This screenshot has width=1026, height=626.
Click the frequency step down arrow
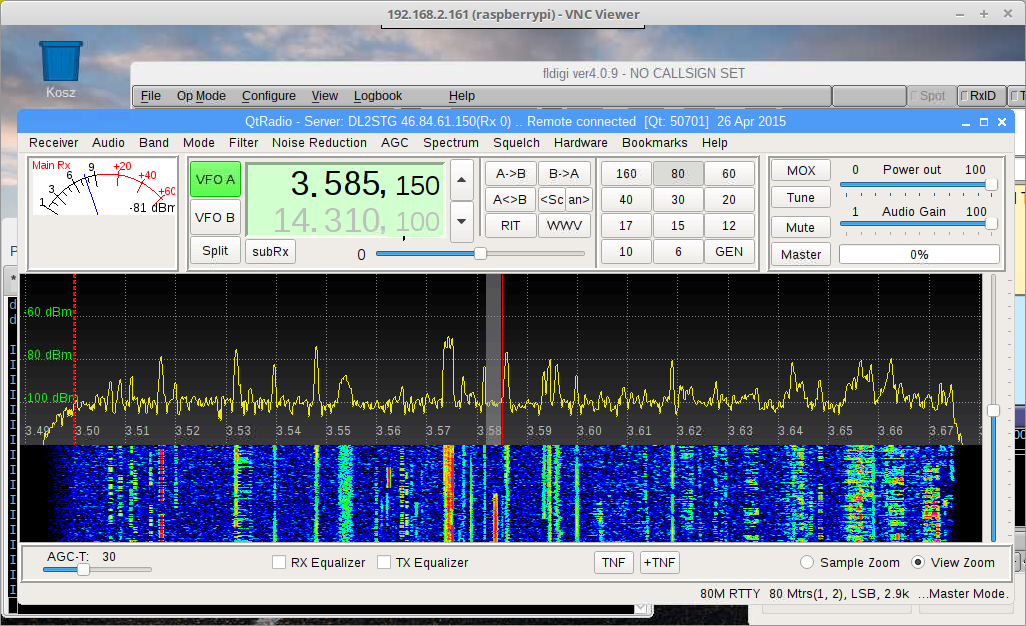point(461,221)
